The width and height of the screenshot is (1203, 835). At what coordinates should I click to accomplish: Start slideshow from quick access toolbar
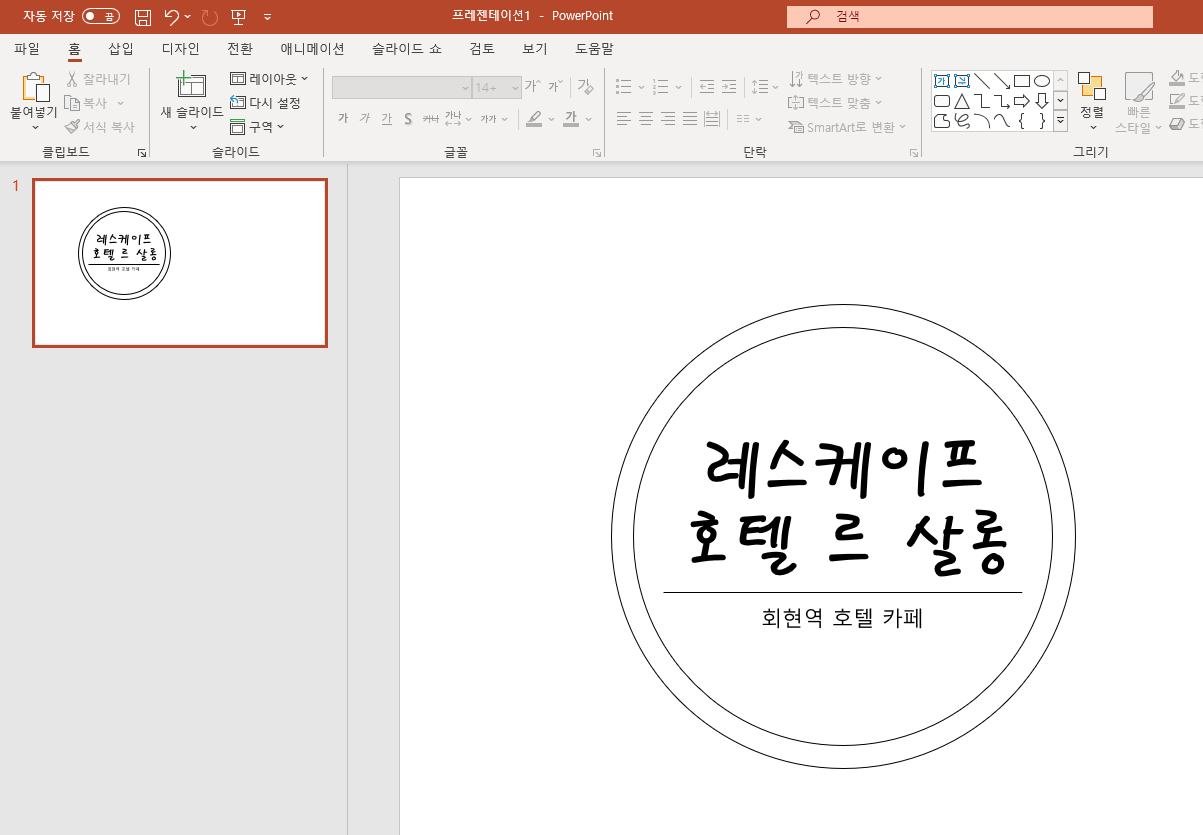pos(238,16)
